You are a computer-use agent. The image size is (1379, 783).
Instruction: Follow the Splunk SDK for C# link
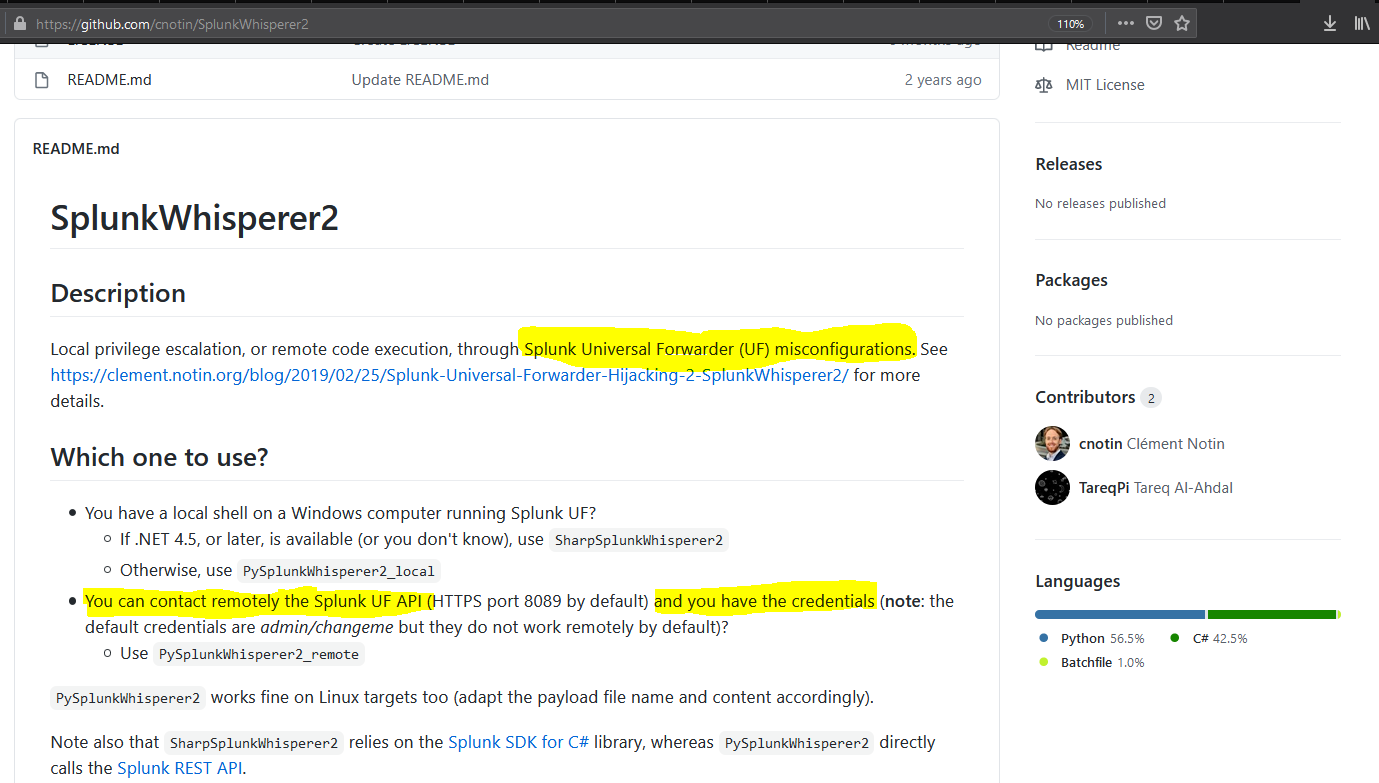[x=518, y=742]
